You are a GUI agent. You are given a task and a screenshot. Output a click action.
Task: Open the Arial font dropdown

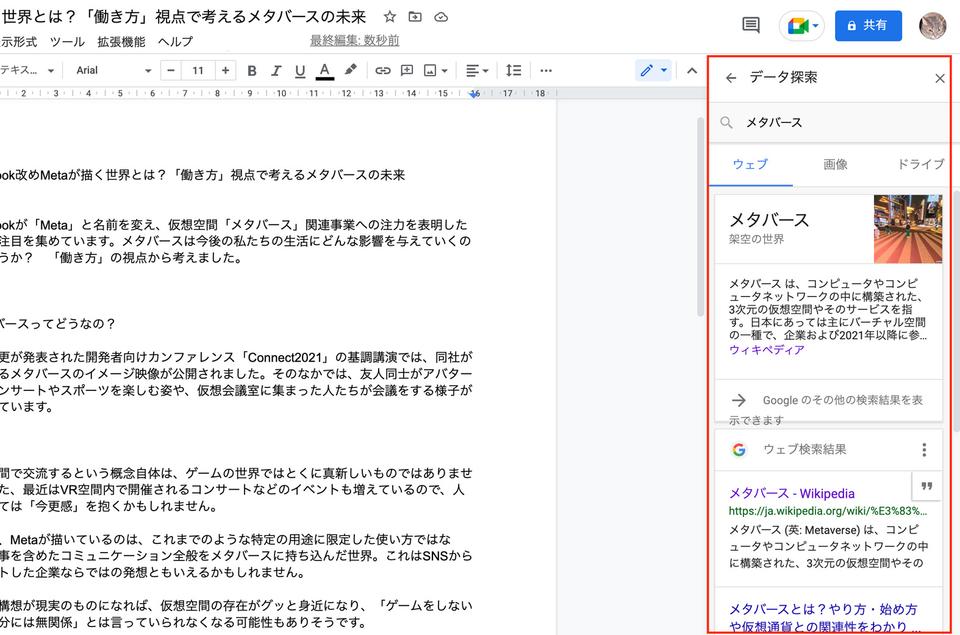113,70
